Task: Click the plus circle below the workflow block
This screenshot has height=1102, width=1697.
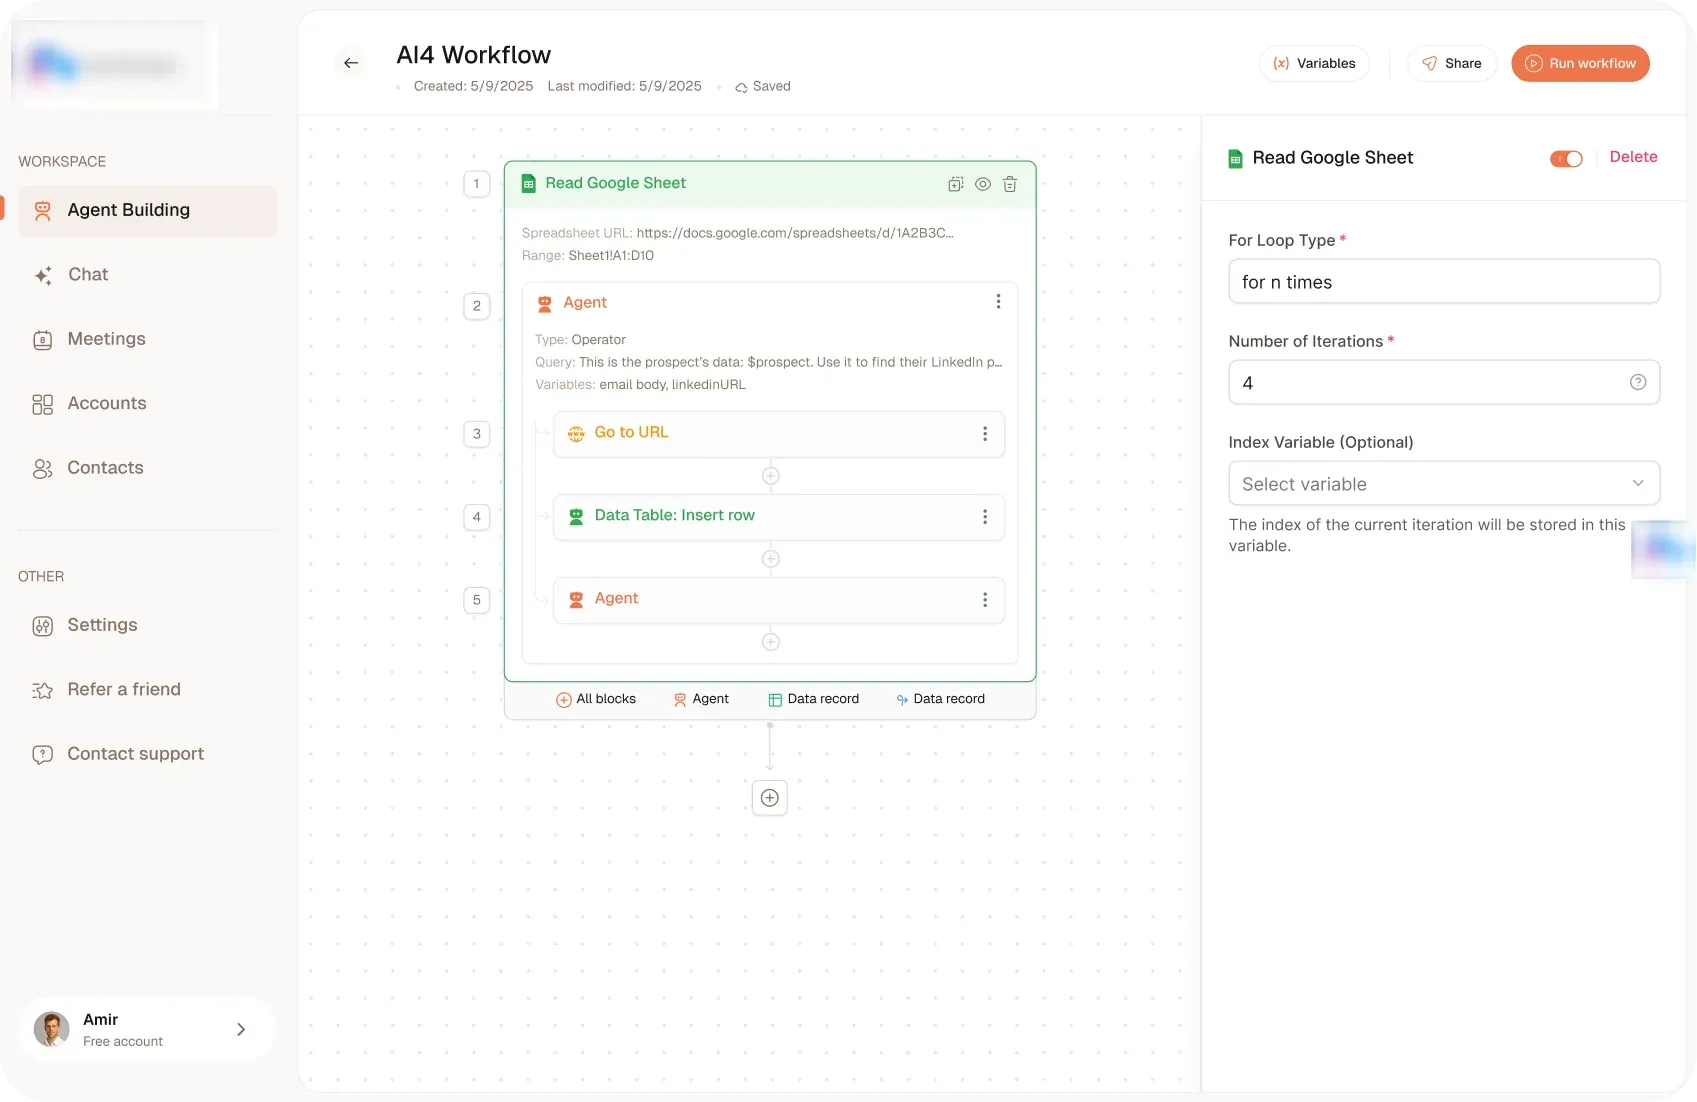Action: (x=769, y=798)
